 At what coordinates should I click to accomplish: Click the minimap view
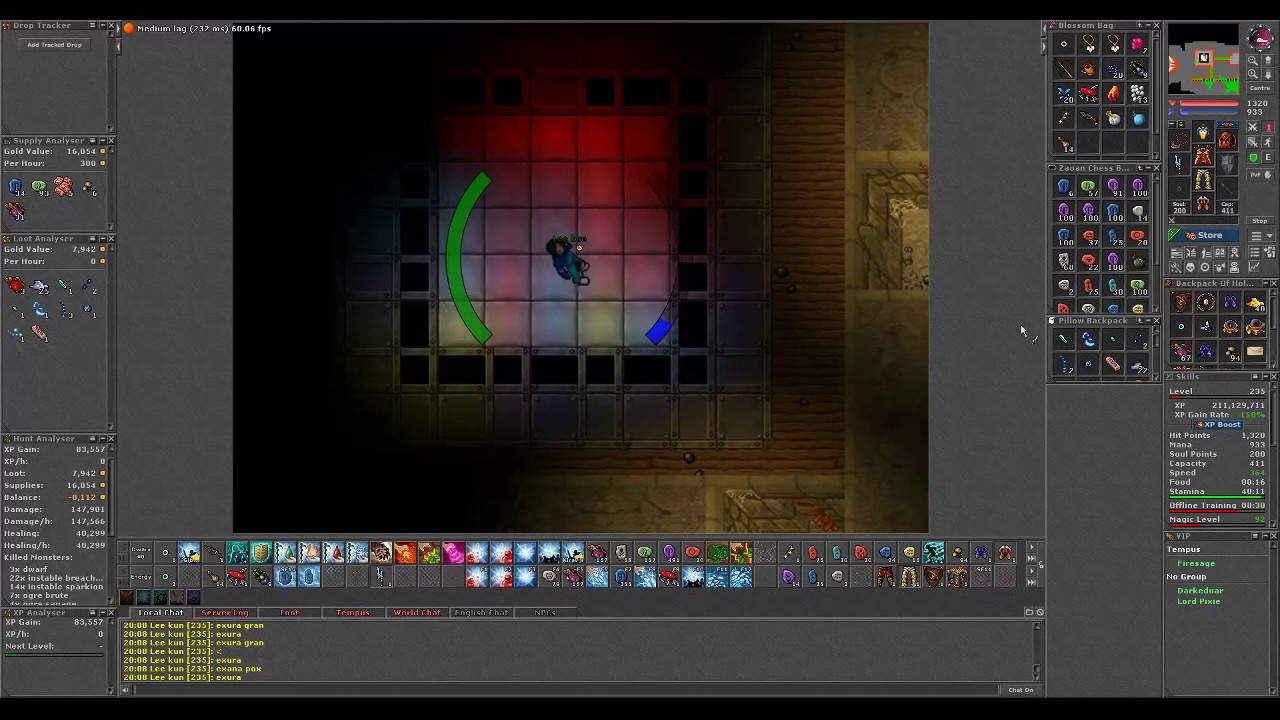(x=1204, y=59)
